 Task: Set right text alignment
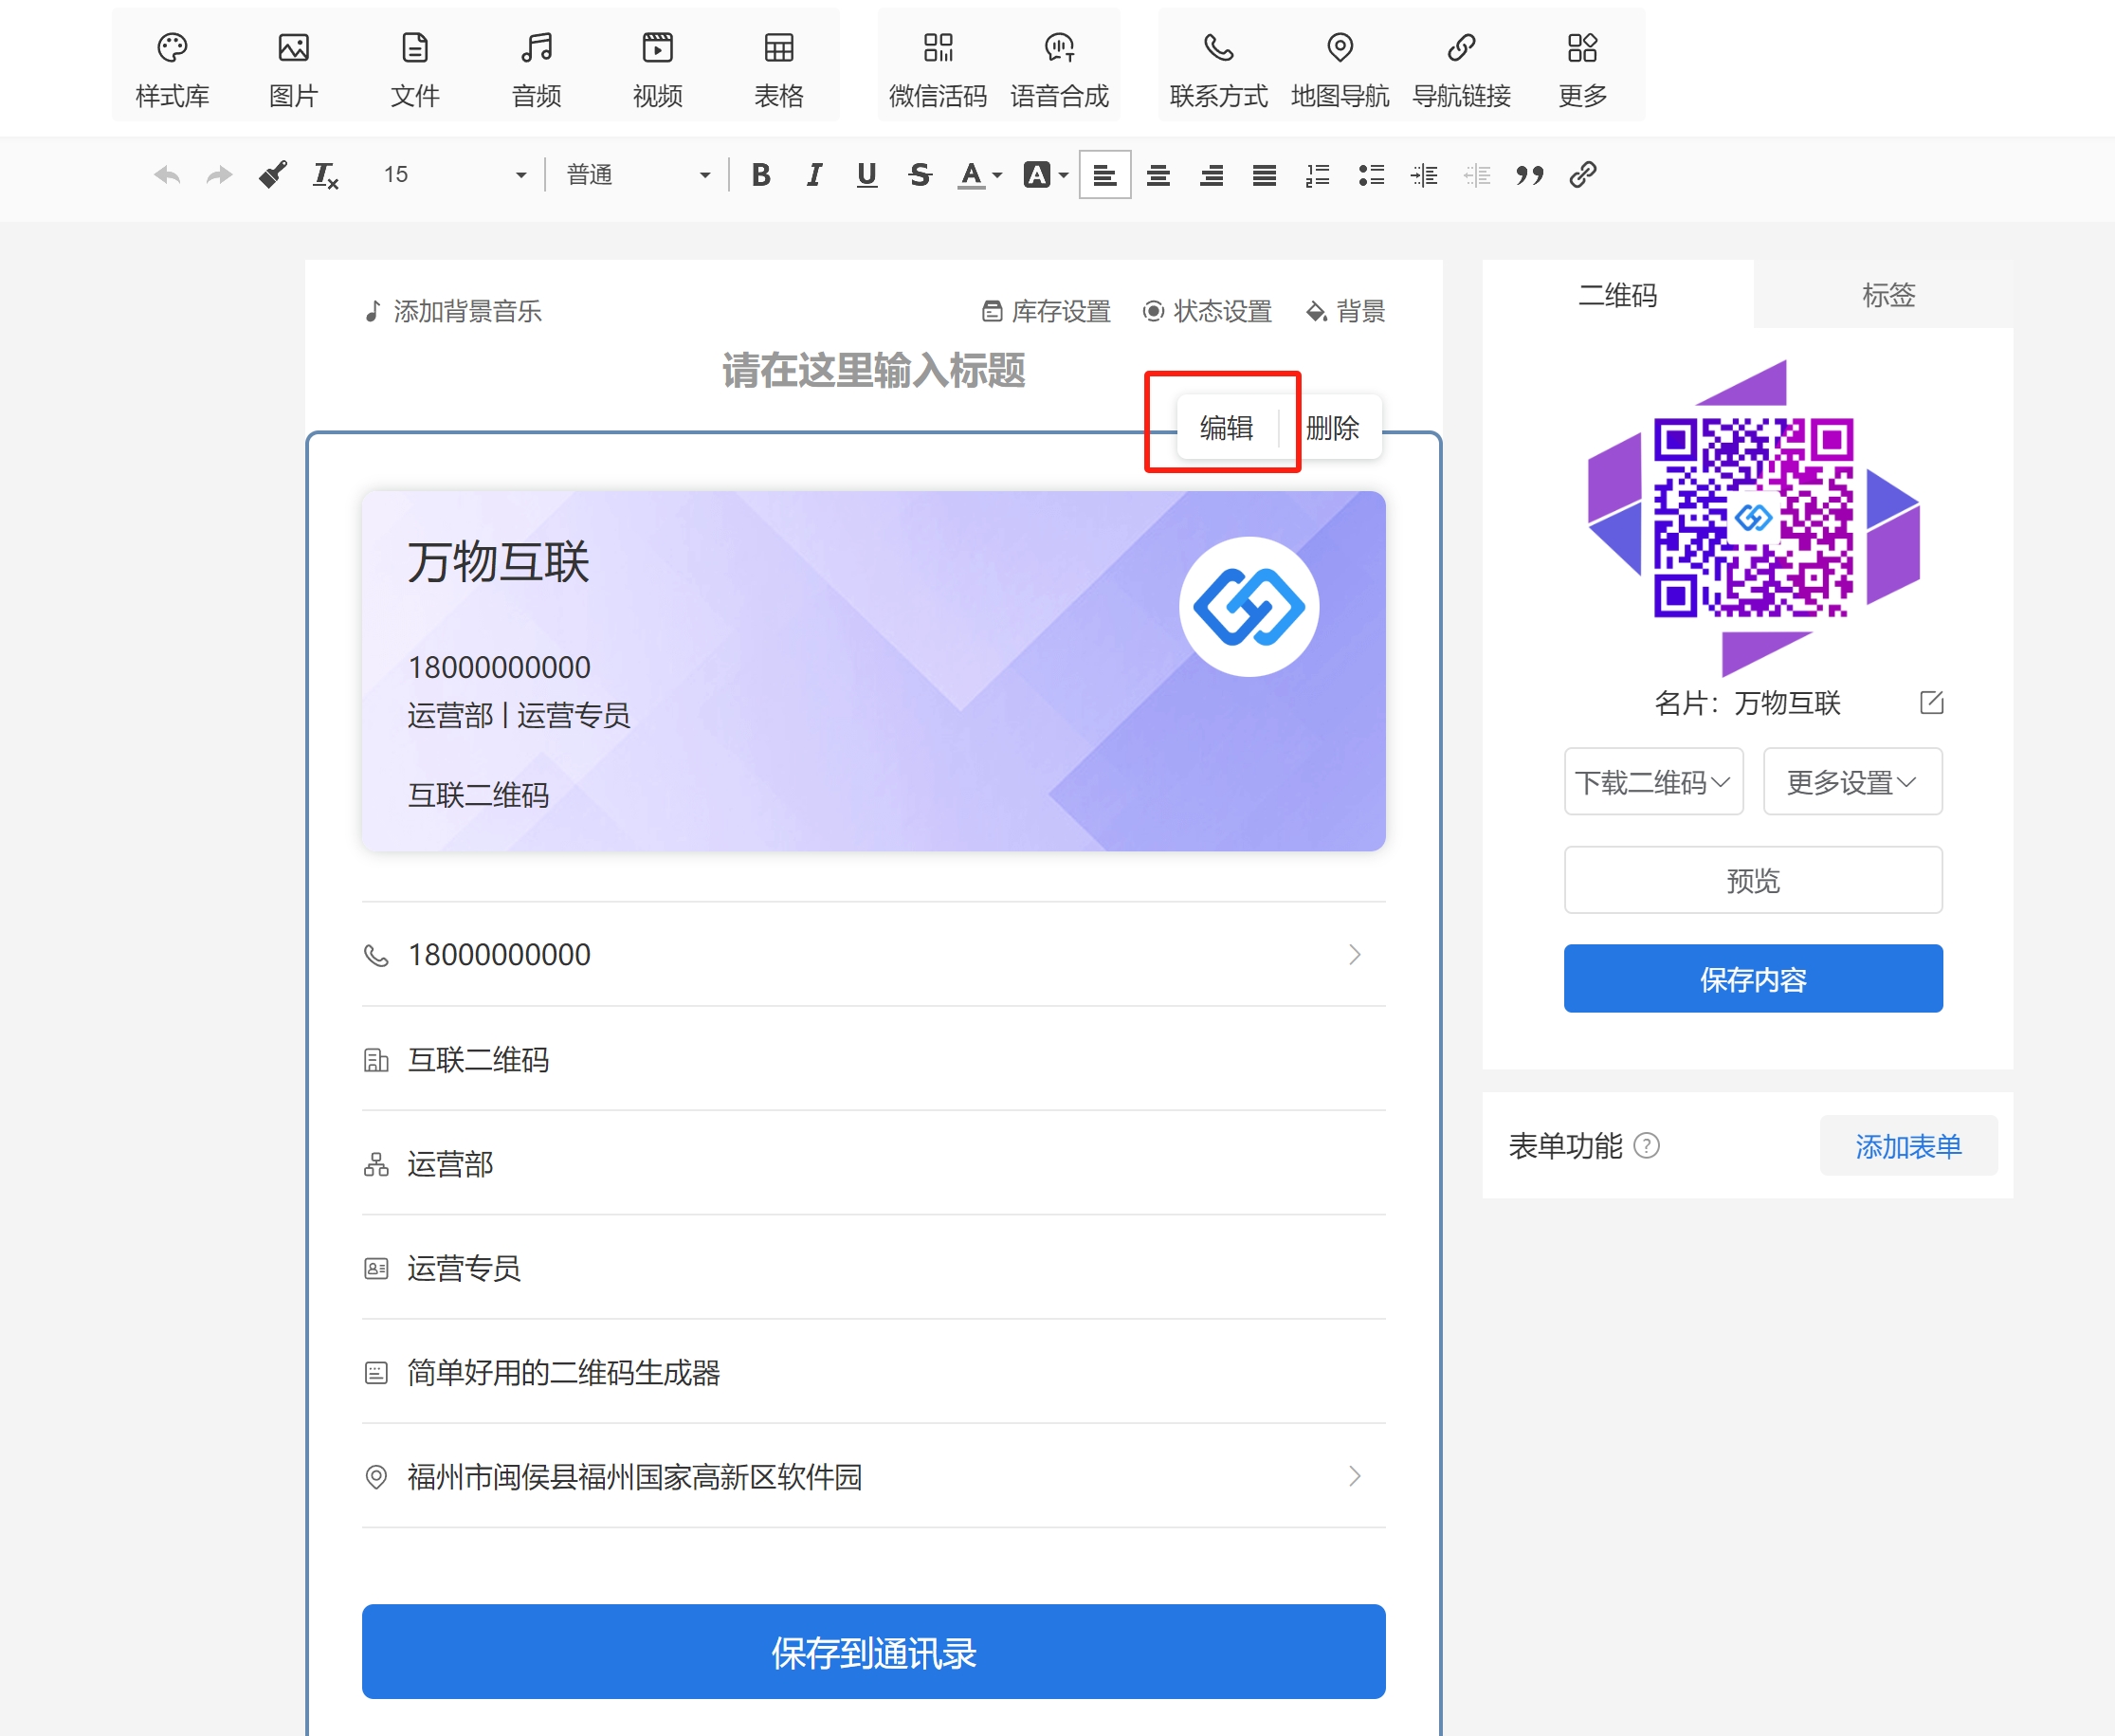pos(1211,175)
